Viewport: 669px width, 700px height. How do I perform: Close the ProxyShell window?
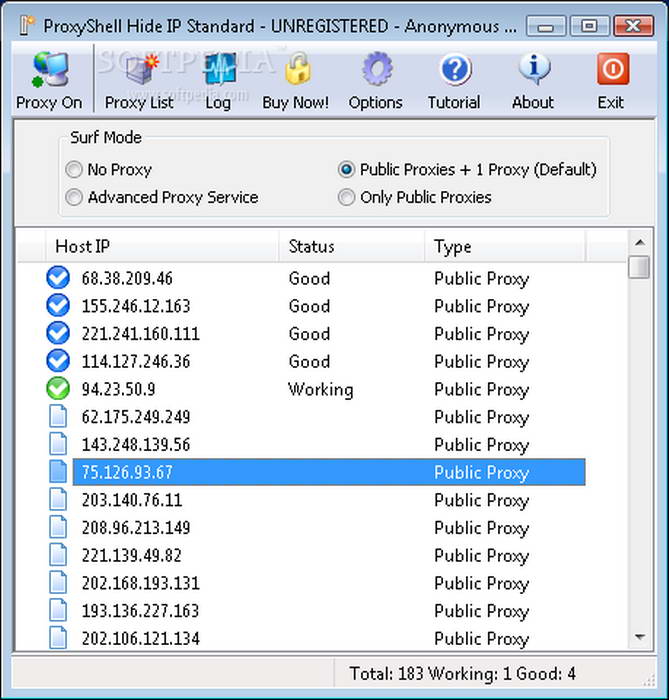coord(633,26)
